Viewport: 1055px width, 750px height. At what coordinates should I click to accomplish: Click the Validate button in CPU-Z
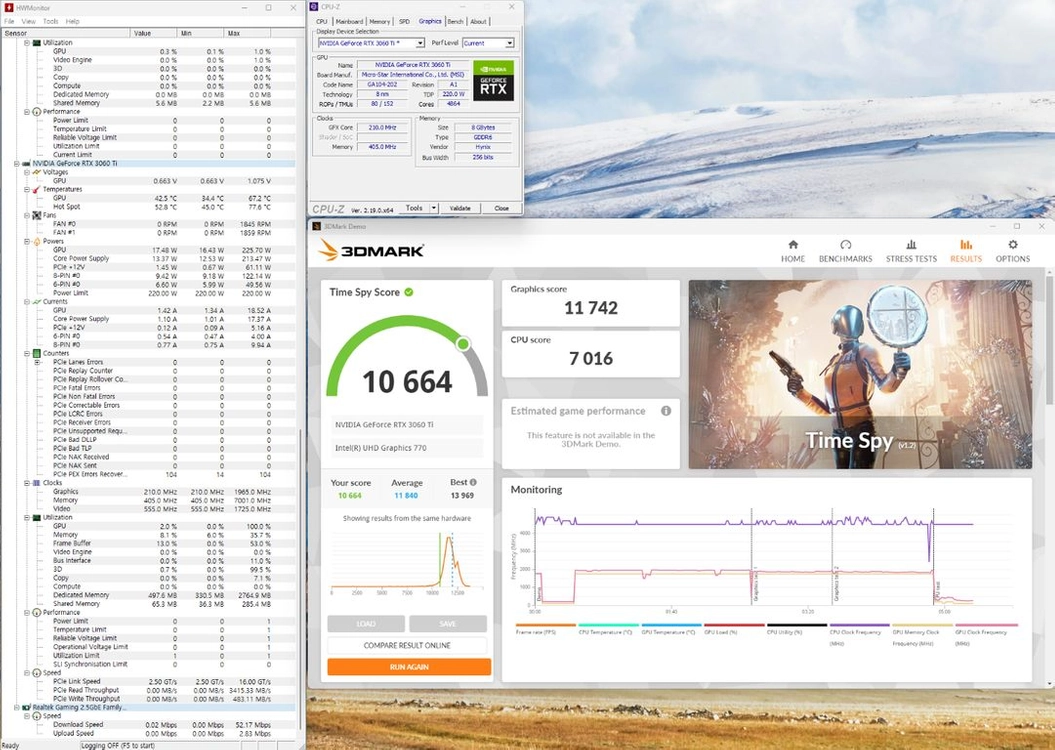click(x=460, y=208)
